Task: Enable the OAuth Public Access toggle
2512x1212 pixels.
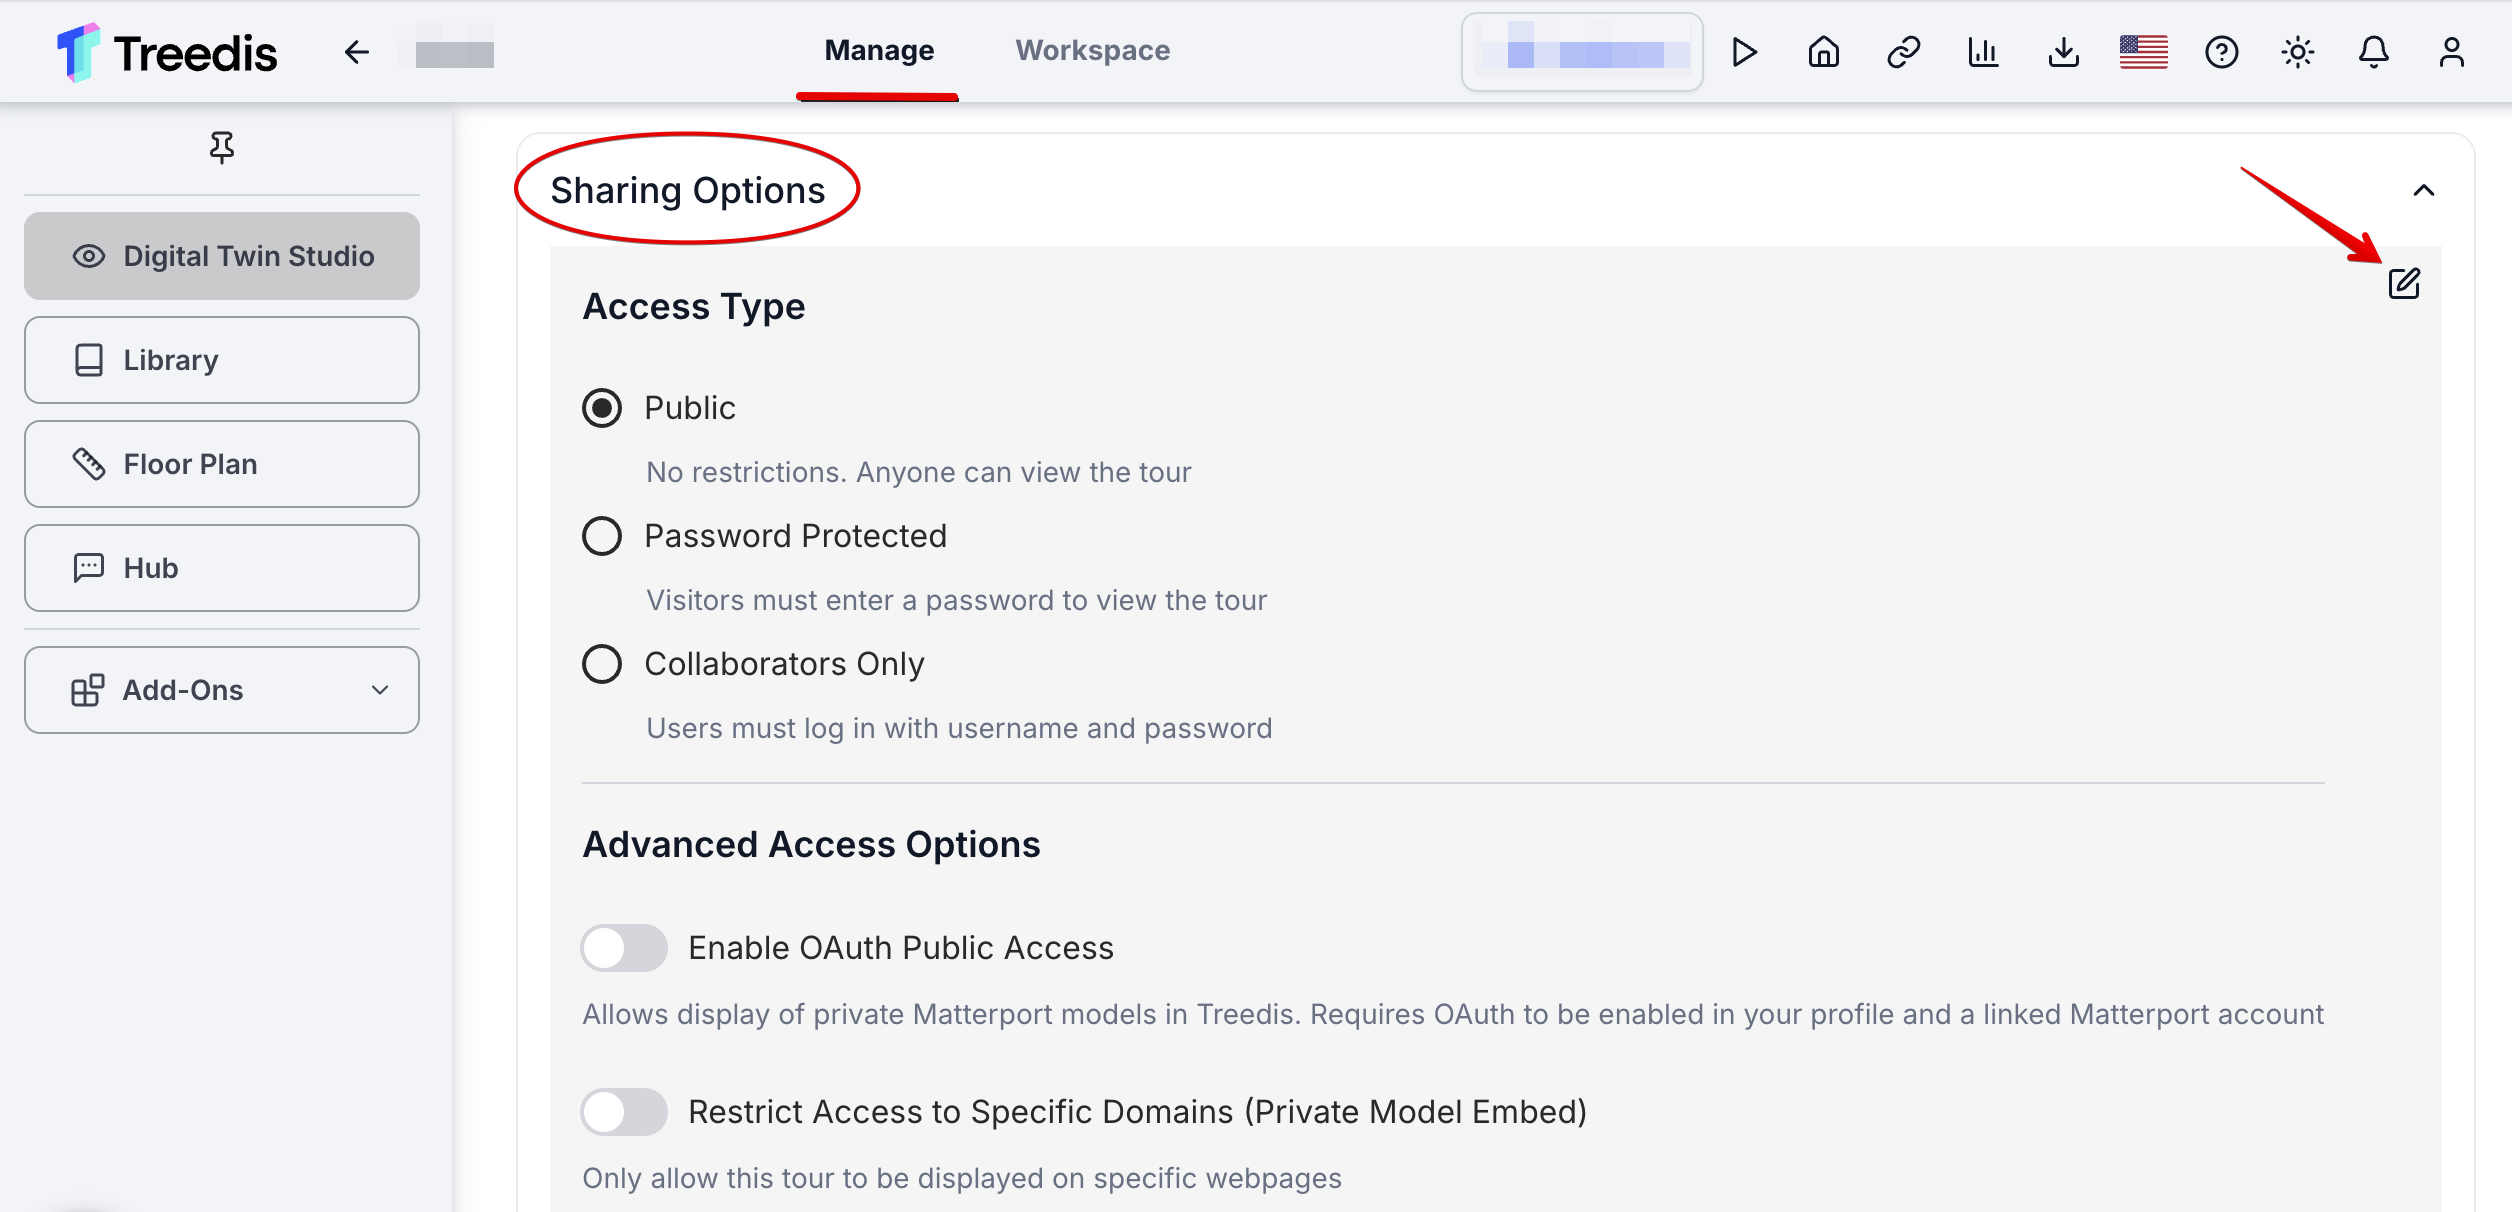Action: pyautogui.click(x=625, y=948)
